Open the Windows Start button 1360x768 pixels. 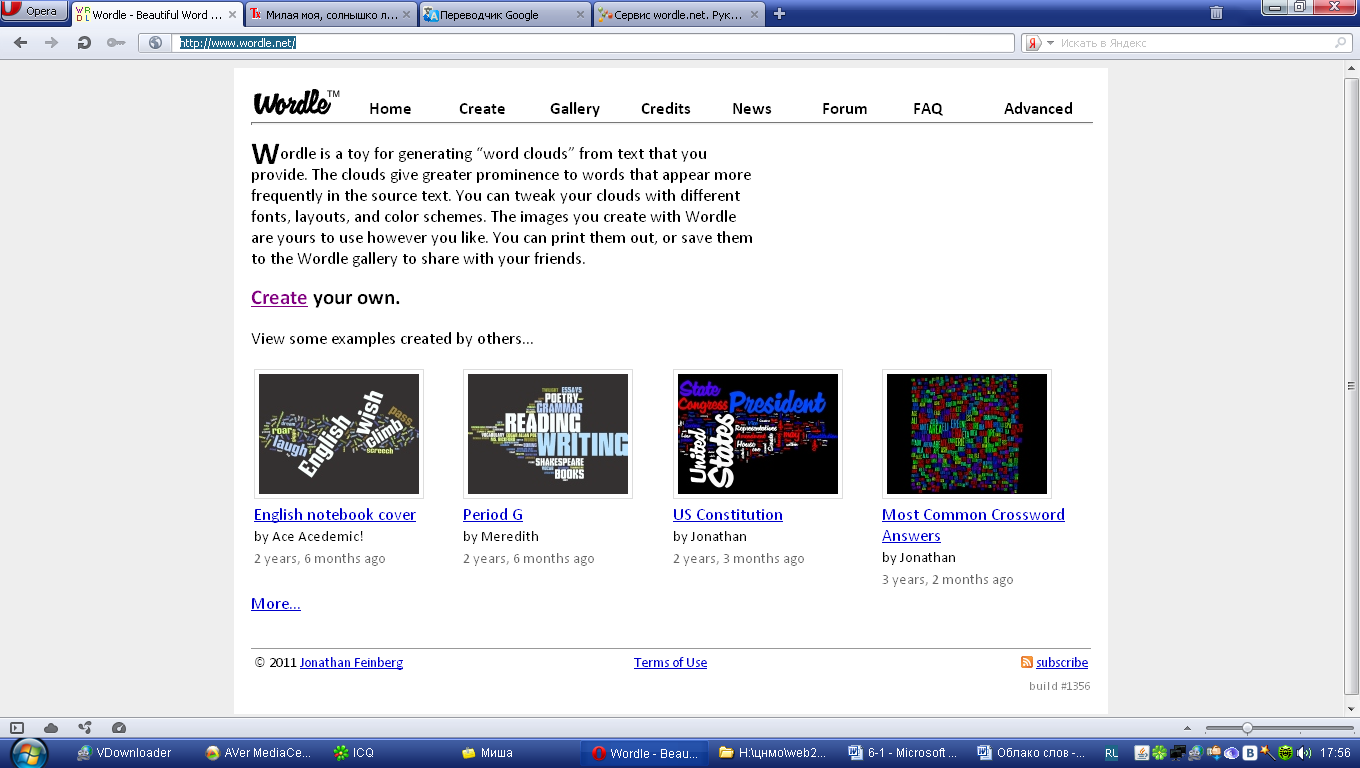[x=27, y=753]
